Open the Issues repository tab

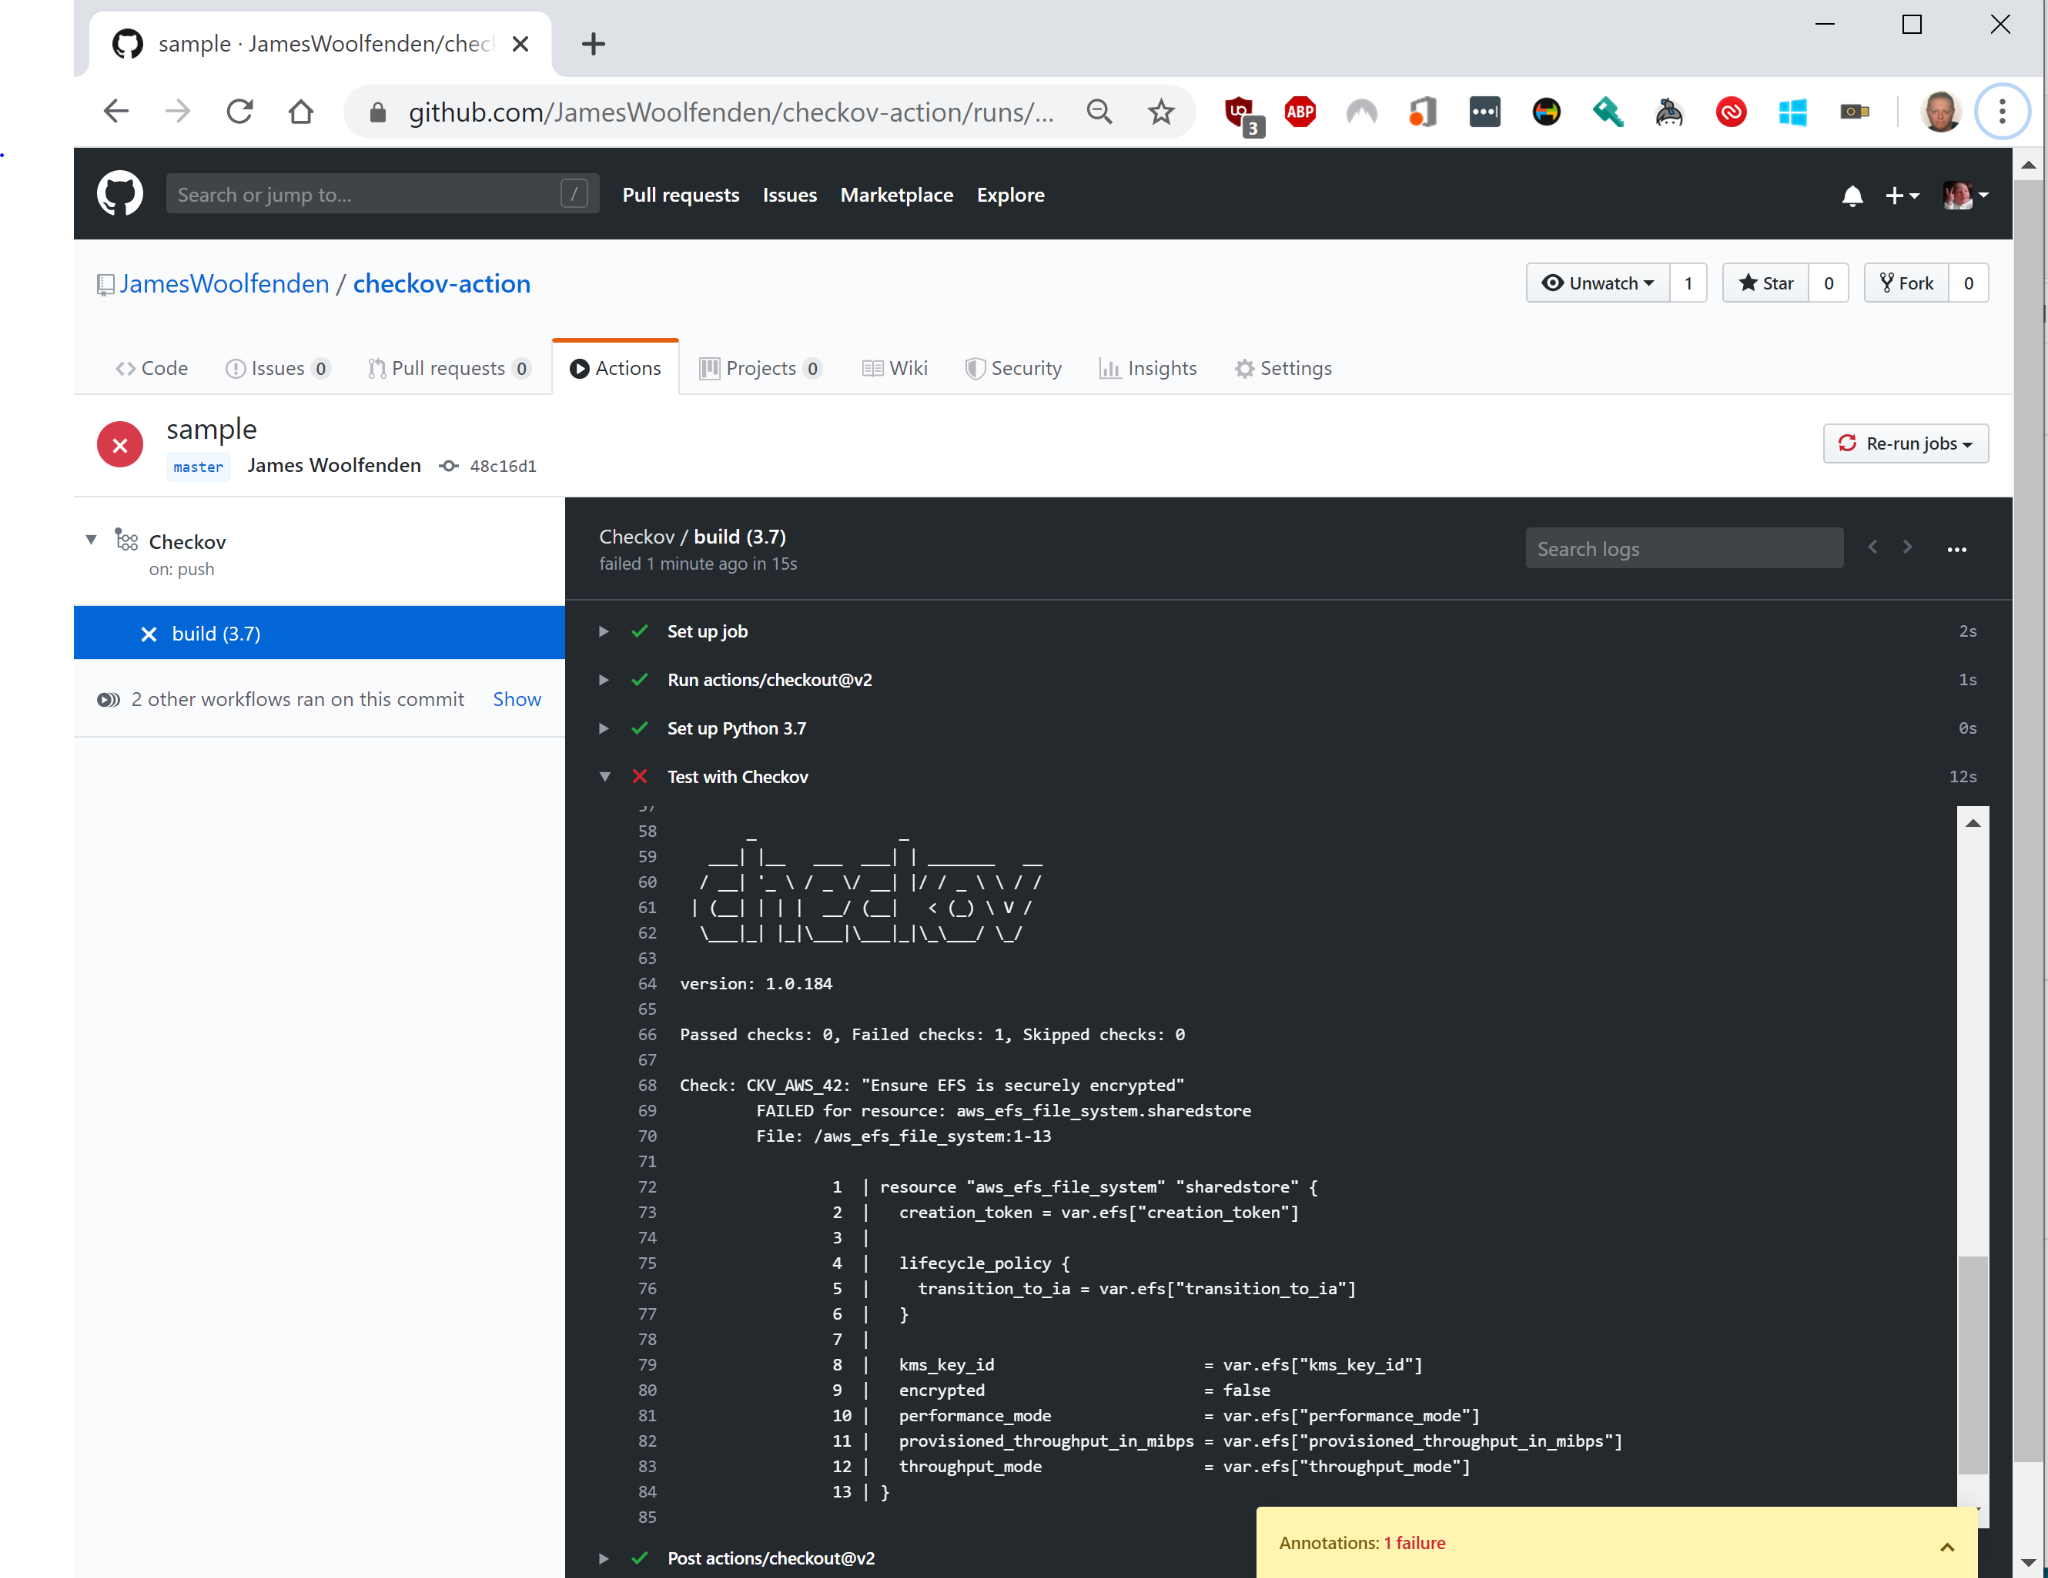[277, 368]
